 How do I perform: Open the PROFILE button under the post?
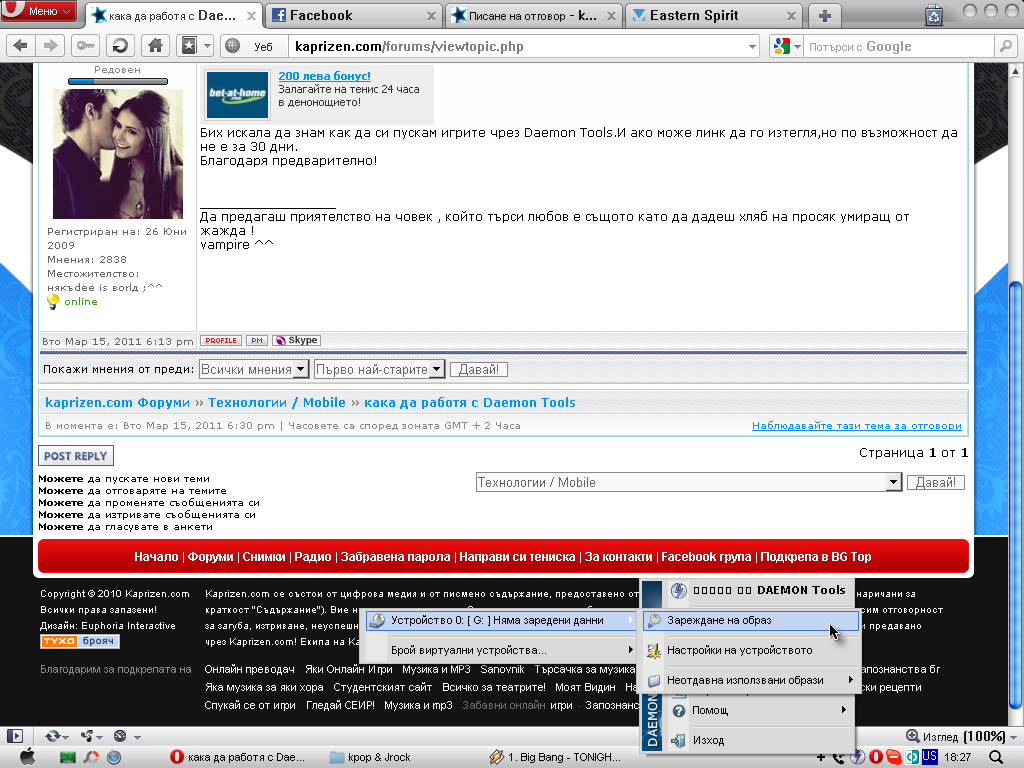(x=221, y=340)
